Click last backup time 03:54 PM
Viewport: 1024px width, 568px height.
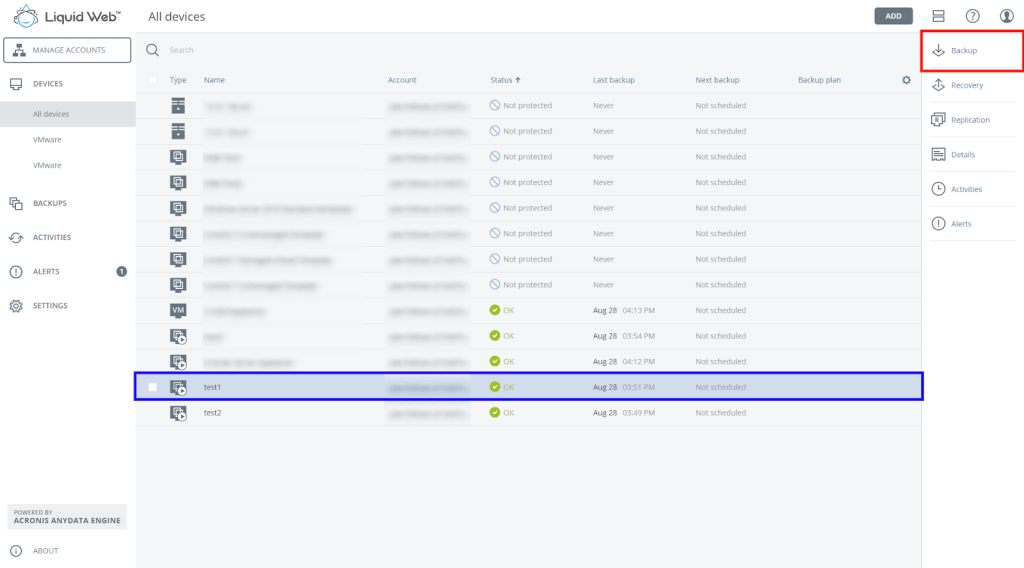coord(639,336)
